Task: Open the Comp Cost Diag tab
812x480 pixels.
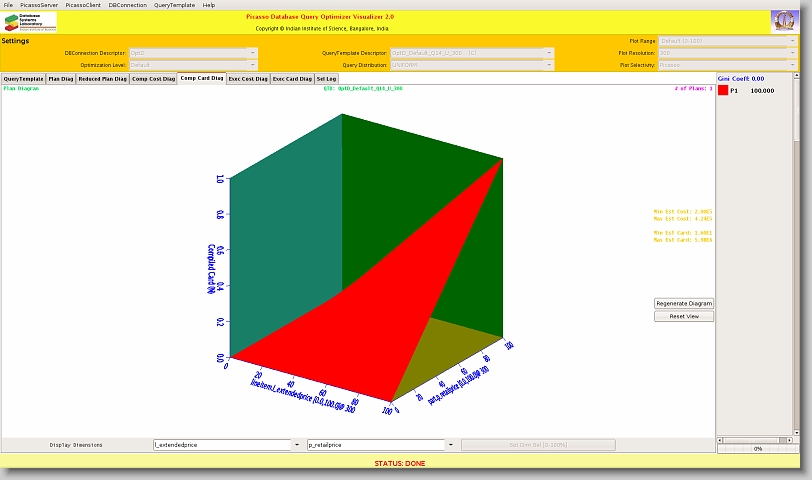Action: click(x=154, y=78)
